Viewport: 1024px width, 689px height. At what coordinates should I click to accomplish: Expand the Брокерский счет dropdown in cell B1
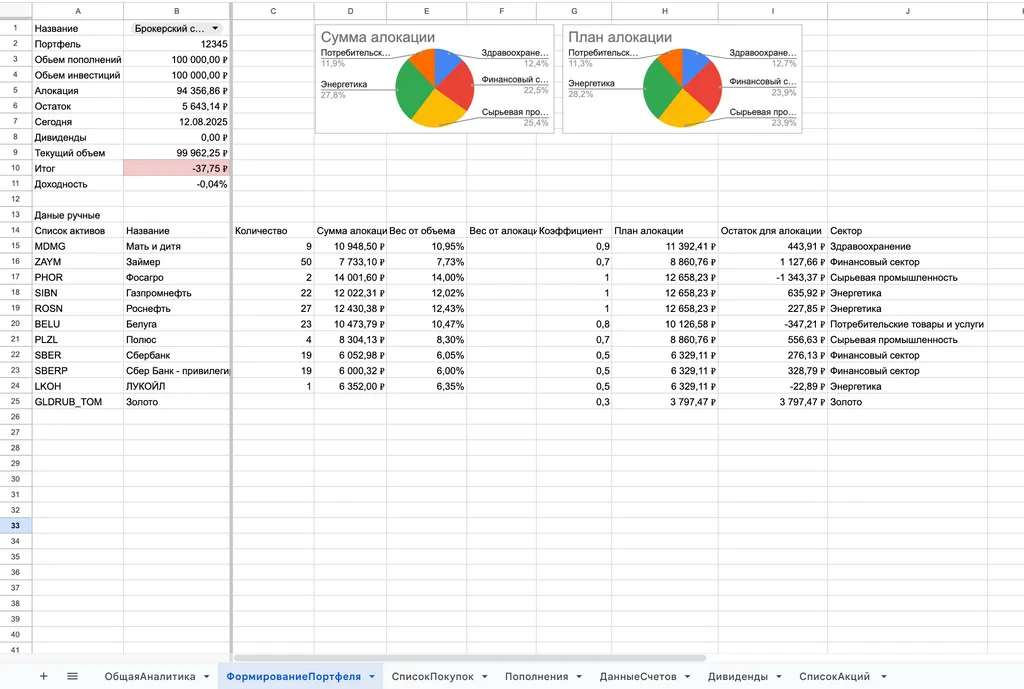click(x=214, y=29)
